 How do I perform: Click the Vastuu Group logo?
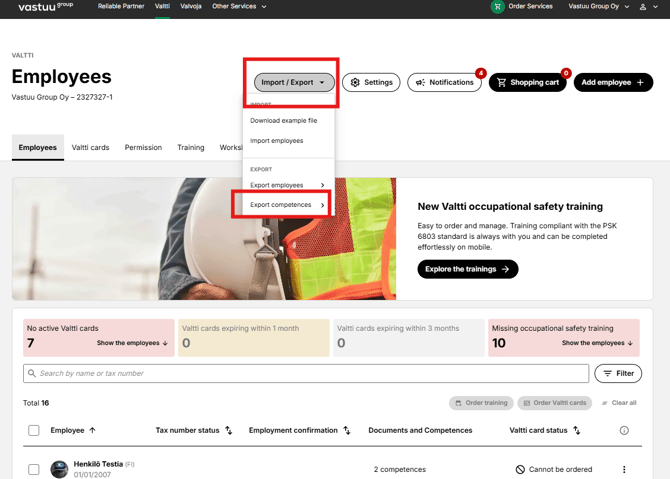(45, 6)
